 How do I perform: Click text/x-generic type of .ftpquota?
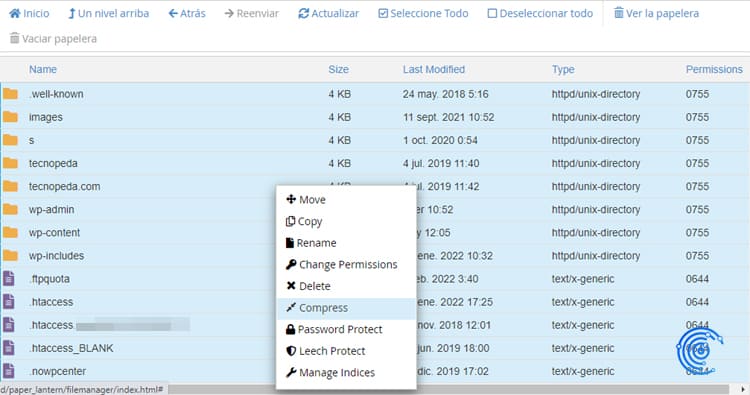click(583, 279)
